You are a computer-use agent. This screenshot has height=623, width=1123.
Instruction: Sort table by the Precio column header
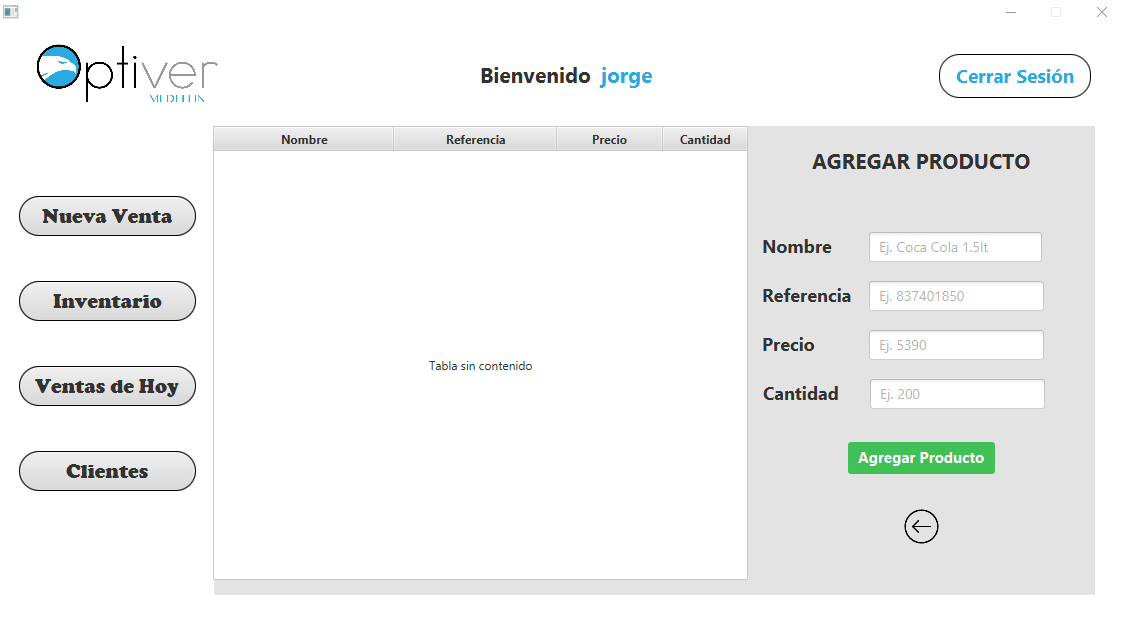[x=609, y=138]
